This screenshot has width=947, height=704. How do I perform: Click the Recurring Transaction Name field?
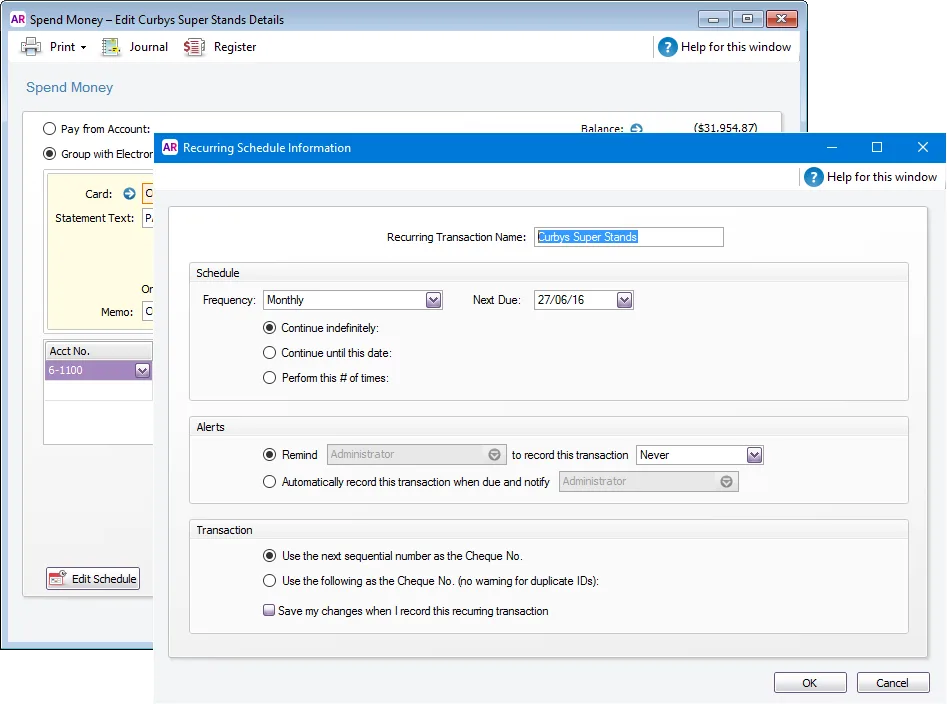coord(629,237)
